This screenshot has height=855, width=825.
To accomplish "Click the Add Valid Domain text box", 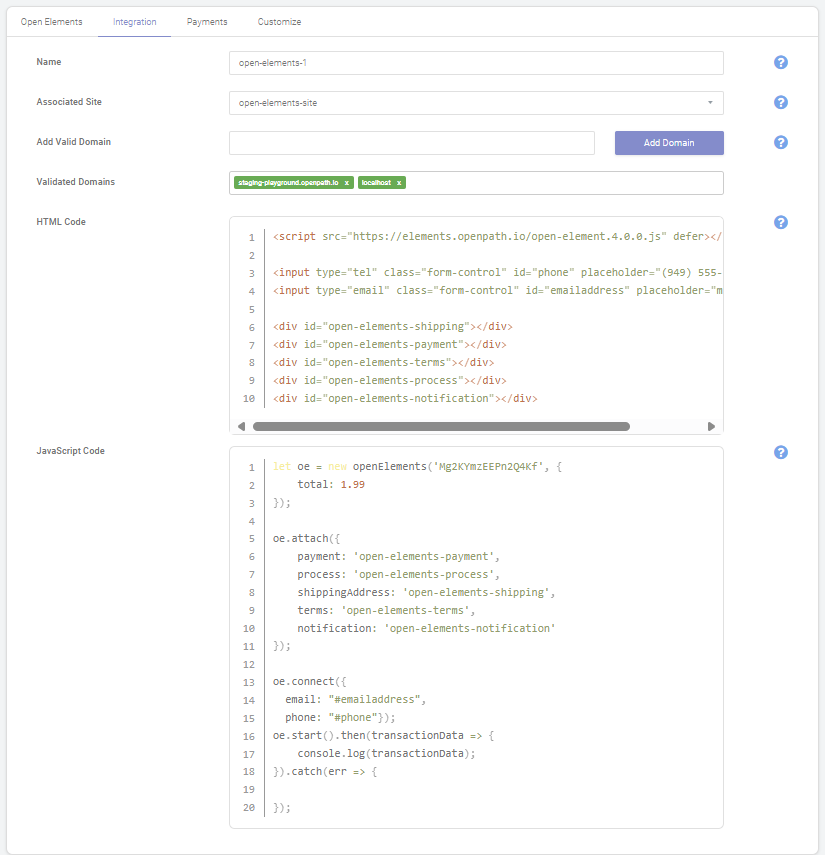I will (x=412, y=143).
